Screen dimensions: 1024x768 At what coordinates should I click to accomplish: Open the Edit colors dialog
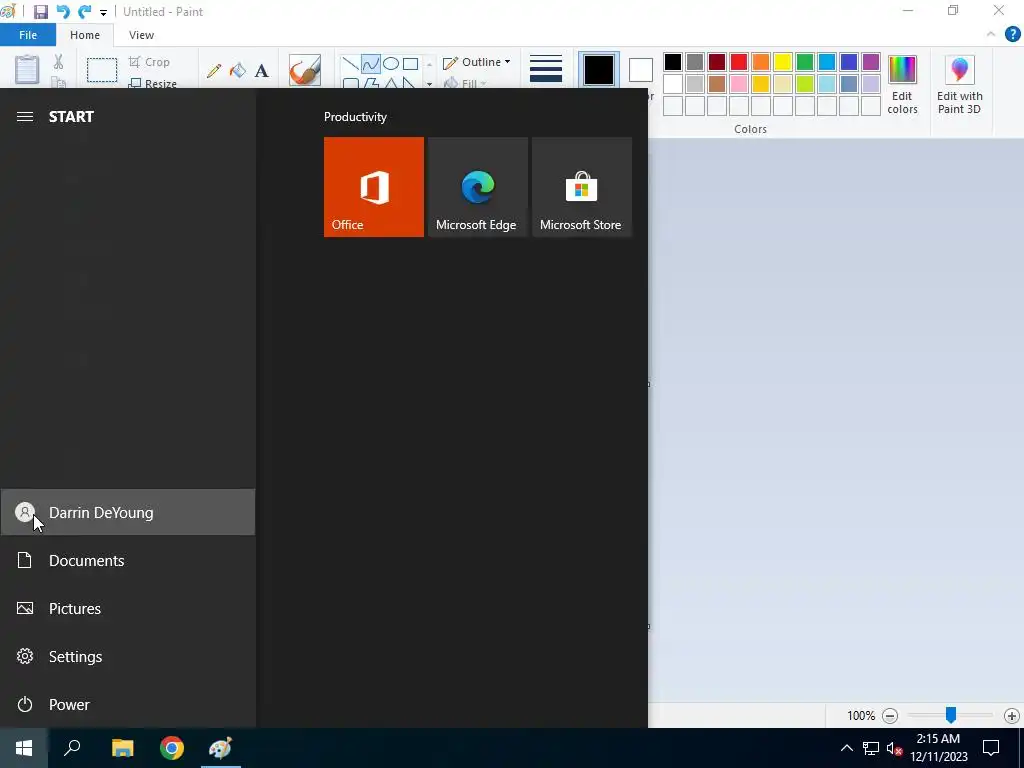coord(902,85)
